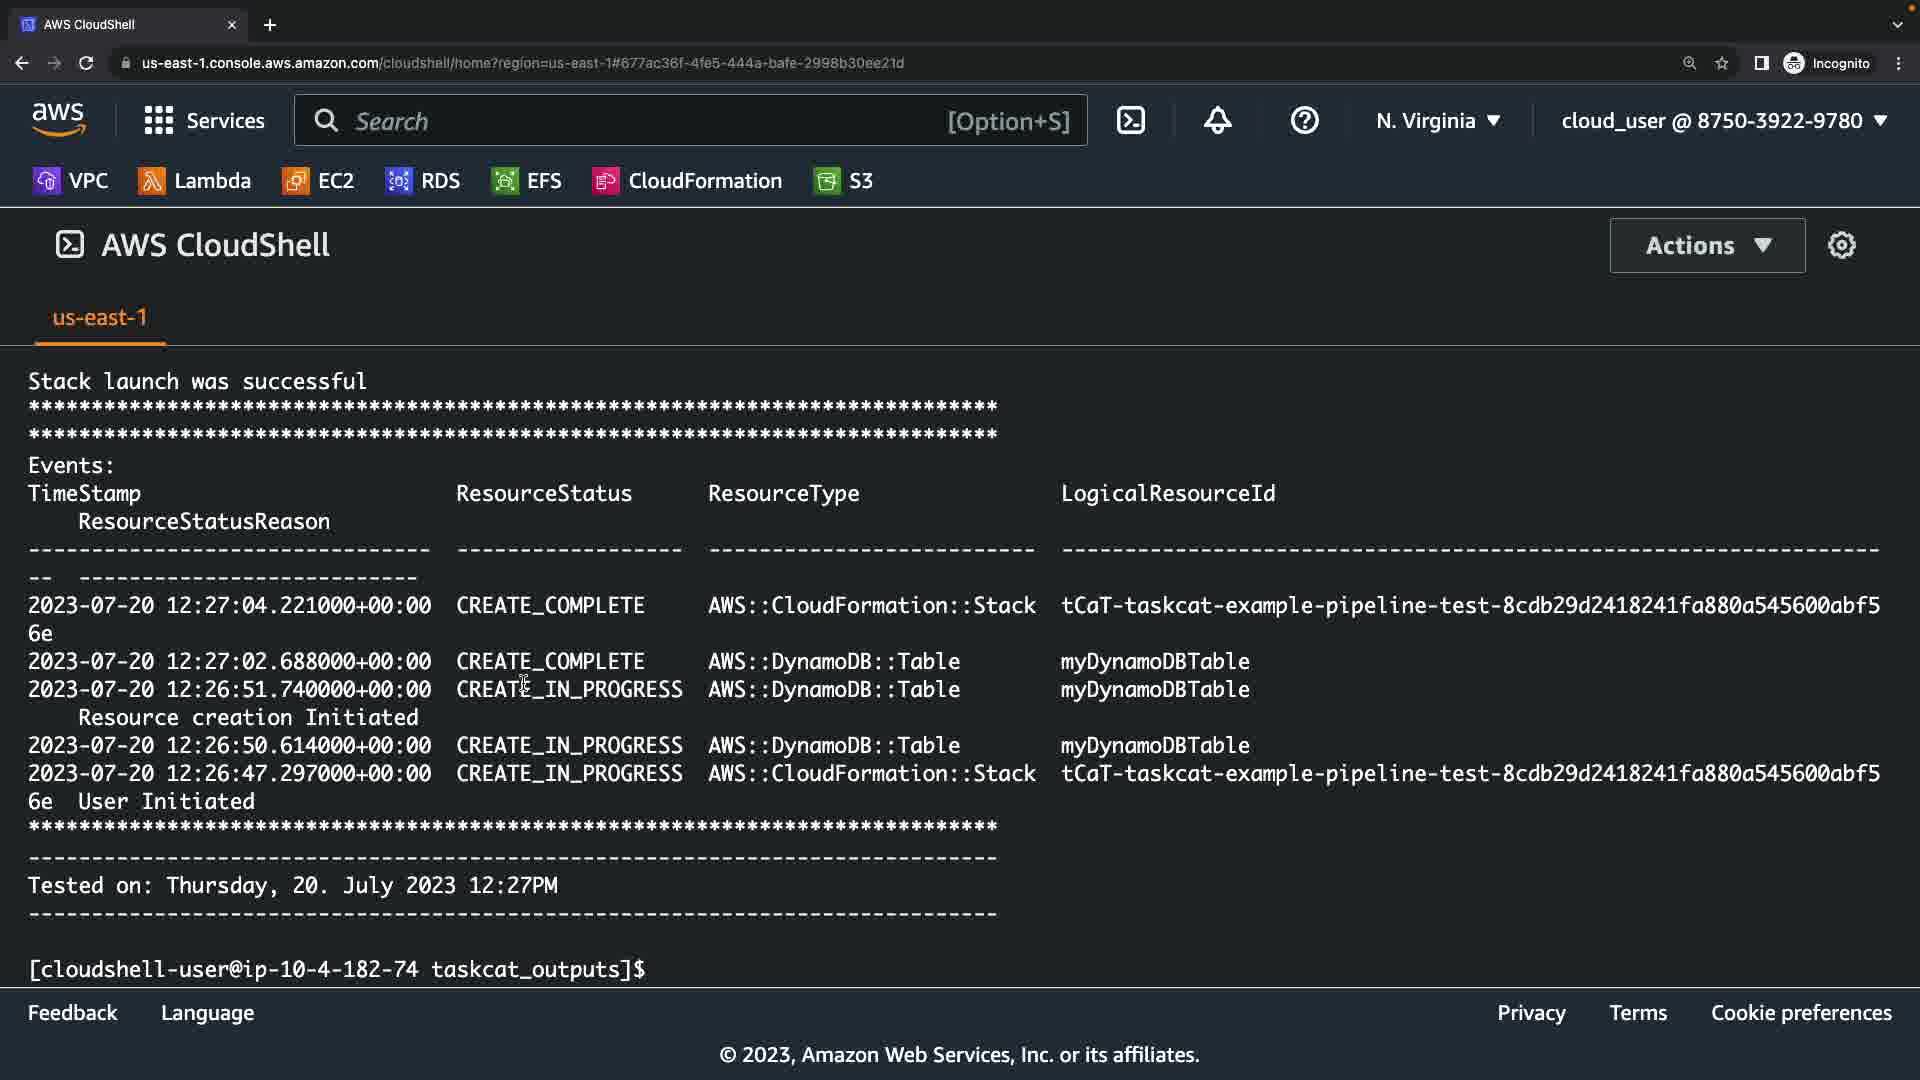Open CloudShell from the top navigation icon
Viewport: 1920px width, 1080px height.
point(1130,121)
